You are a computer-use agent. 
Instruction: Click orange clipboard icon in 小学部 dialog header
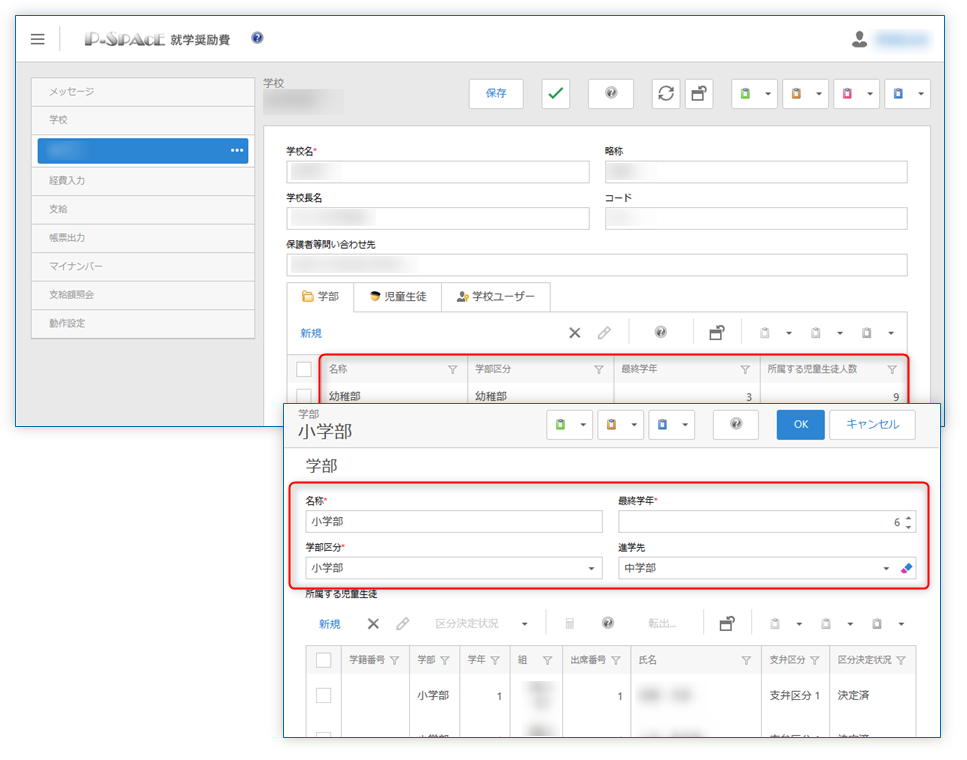[611, 424]
